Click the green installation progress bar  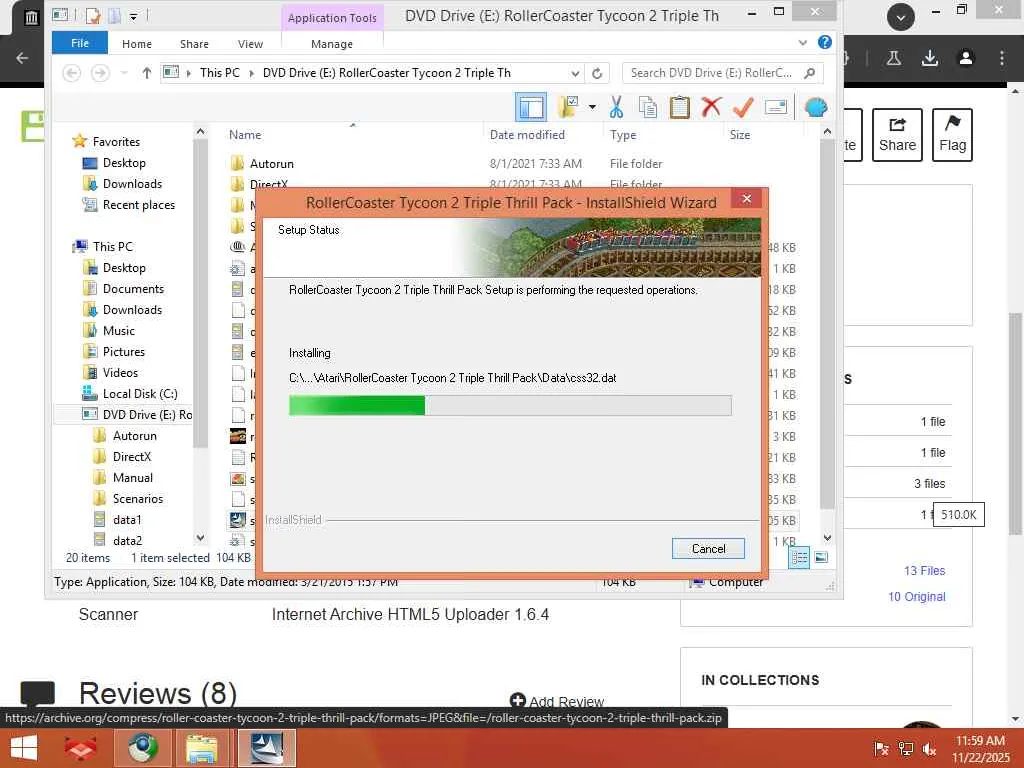(x=510, y=406)
